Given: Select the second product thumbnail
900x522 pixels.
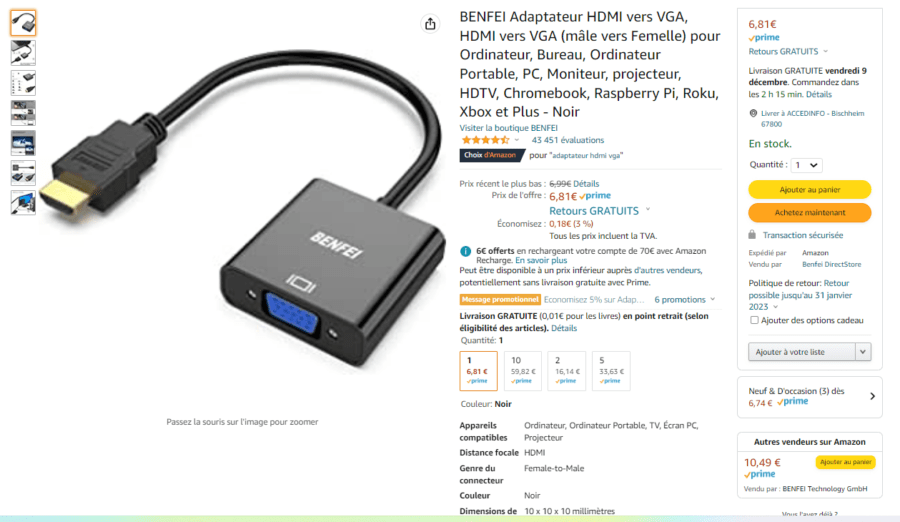Looking at the screenshot, I should tap(23, 53).
